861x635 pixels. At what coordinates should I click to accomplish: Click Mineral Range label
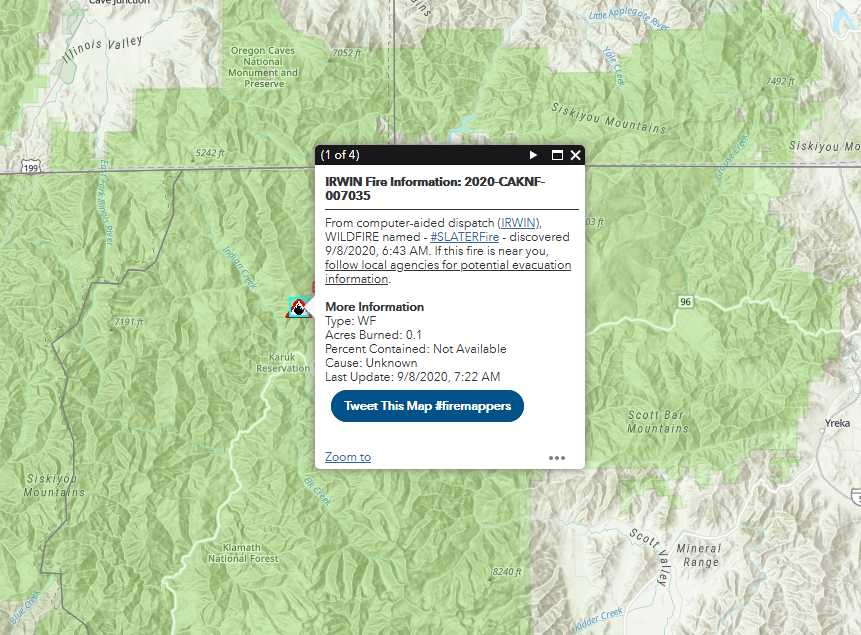tap(698, 555)
